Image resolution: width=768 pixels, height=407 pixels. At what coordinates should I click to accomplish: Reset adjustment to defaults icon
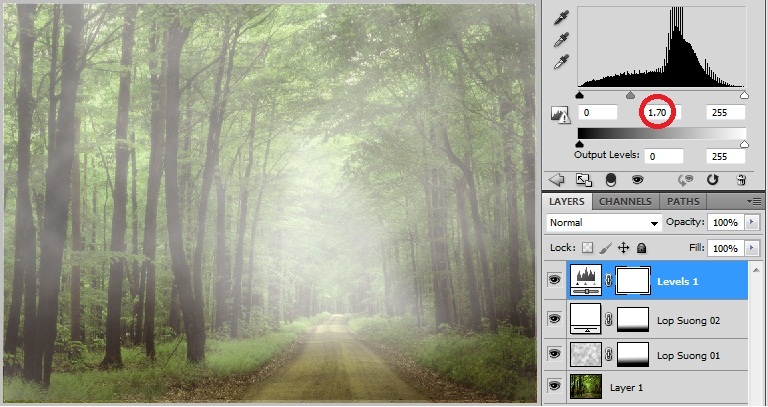[712, 180]
